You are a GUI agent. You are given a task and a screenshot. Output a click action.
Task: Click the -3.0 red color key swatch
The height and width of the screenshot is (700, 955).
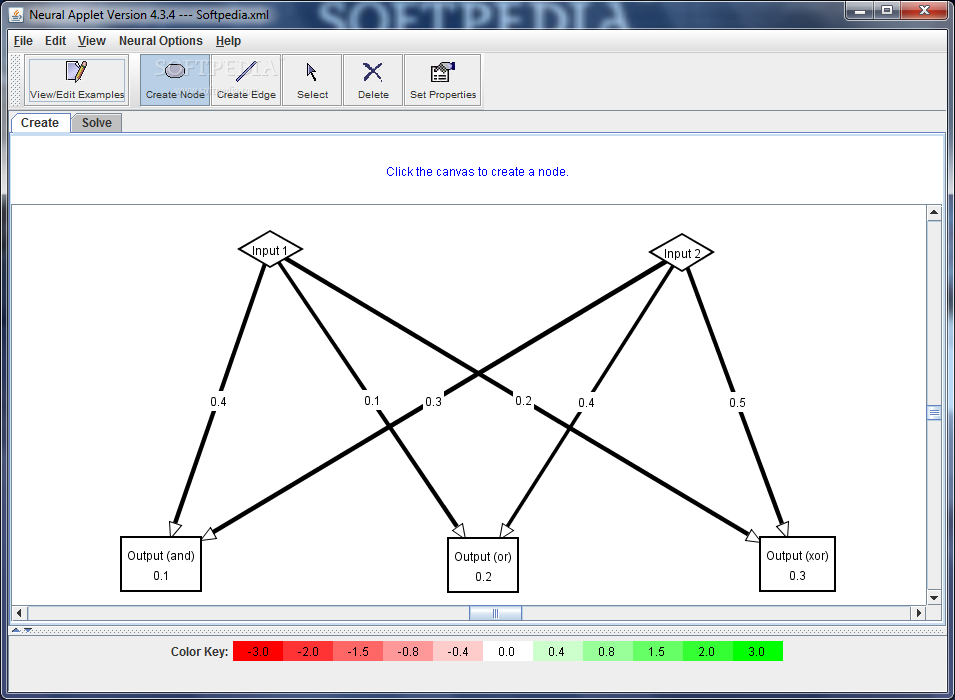(x=258, y=651)
